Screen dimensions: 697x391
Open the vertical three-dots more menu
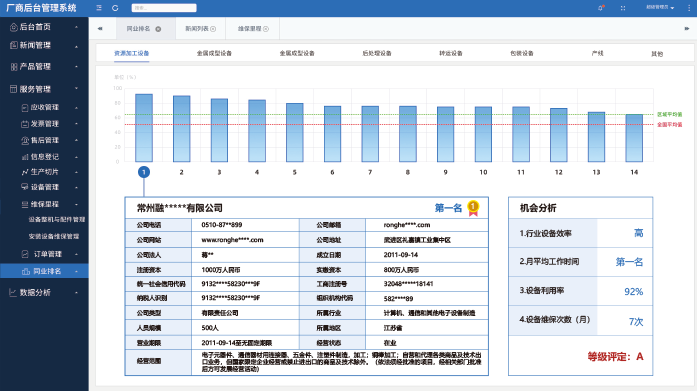(689, 8)
